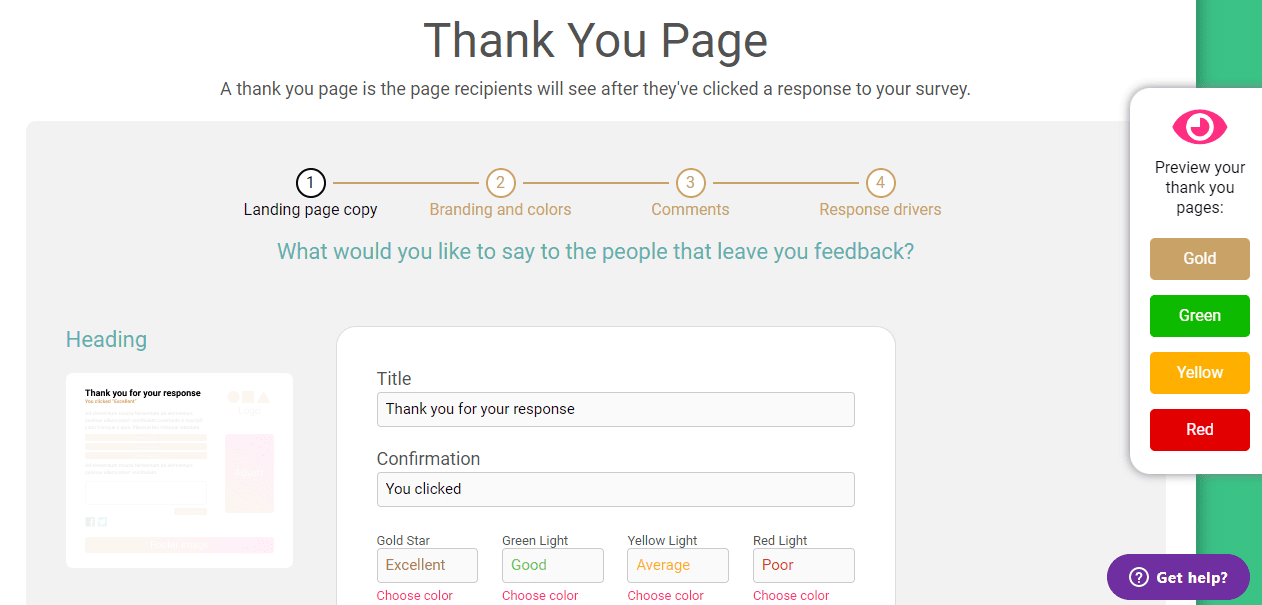Click the Title text field

pos(615,409)
